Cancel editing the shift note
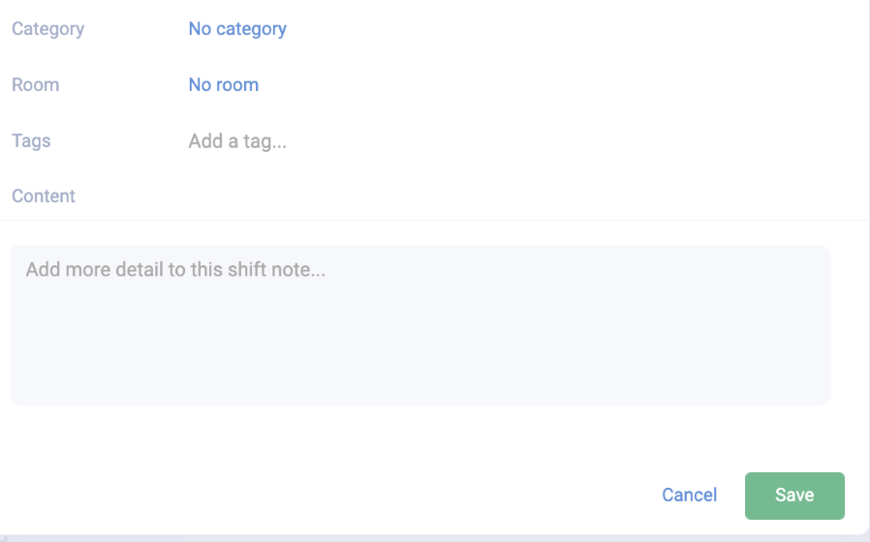 click(689, 495)
